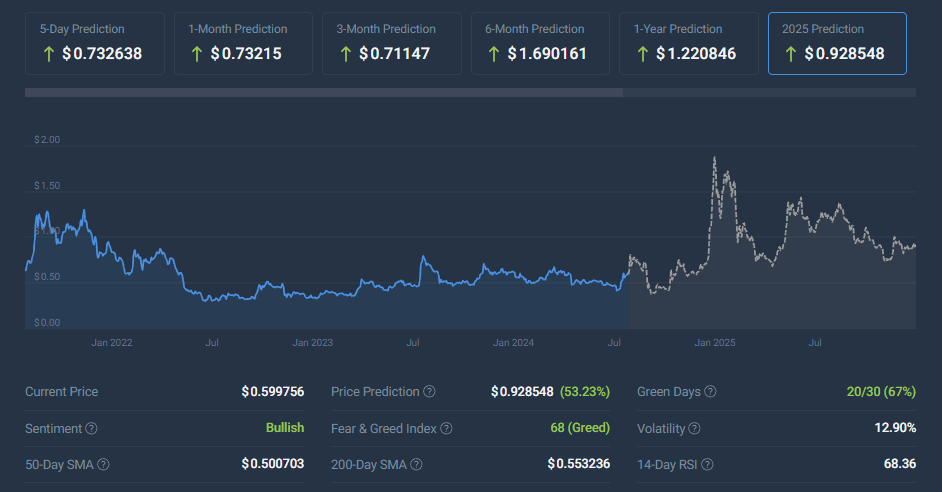Click the horizontal chart scrollbar thumb
The width and height of the screenshot is (942, 492).
(x=324, y=93)
